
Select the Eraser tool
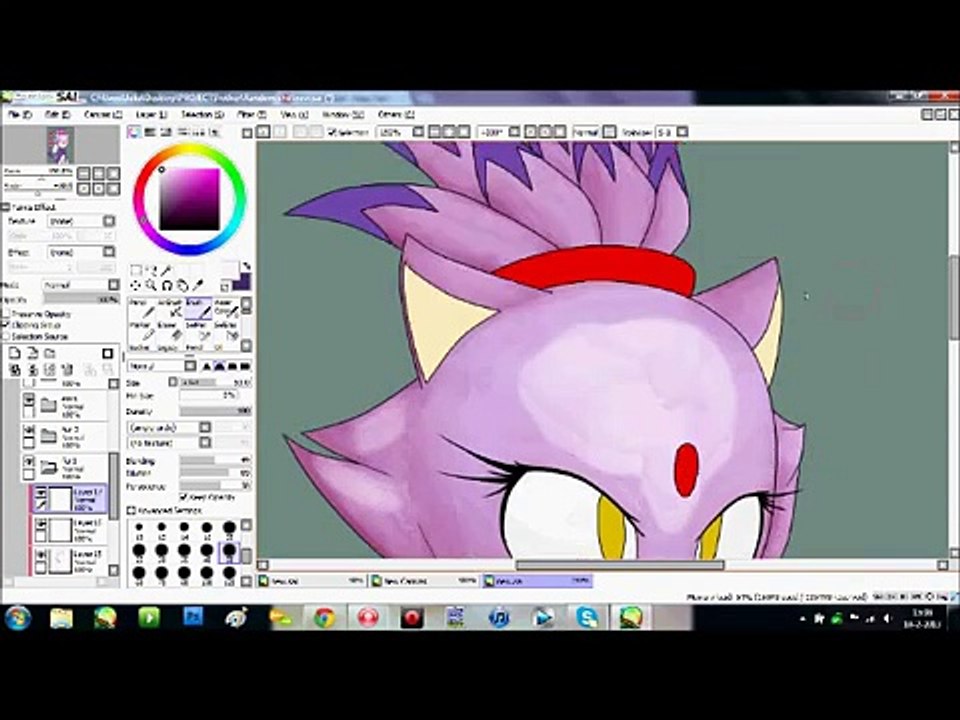click(x=171, y=332)
